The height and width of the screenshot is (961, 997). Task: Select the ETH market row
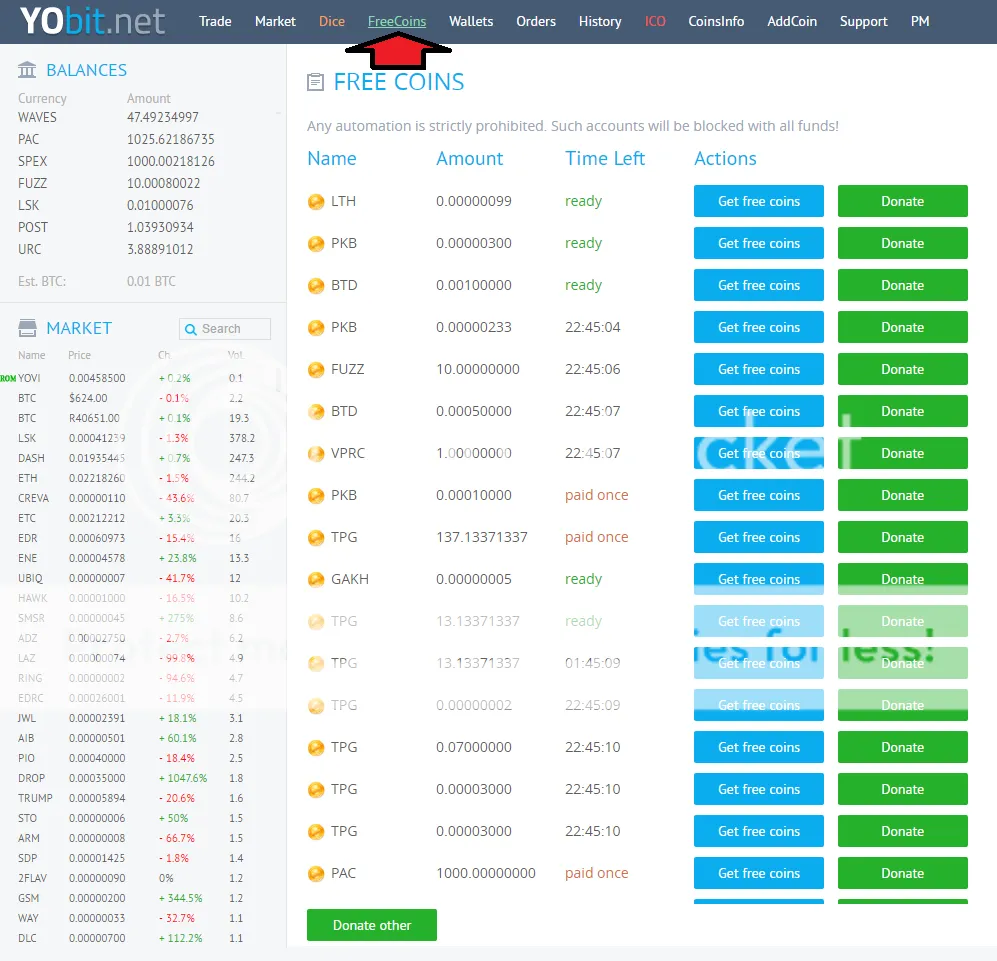(136, 478)
